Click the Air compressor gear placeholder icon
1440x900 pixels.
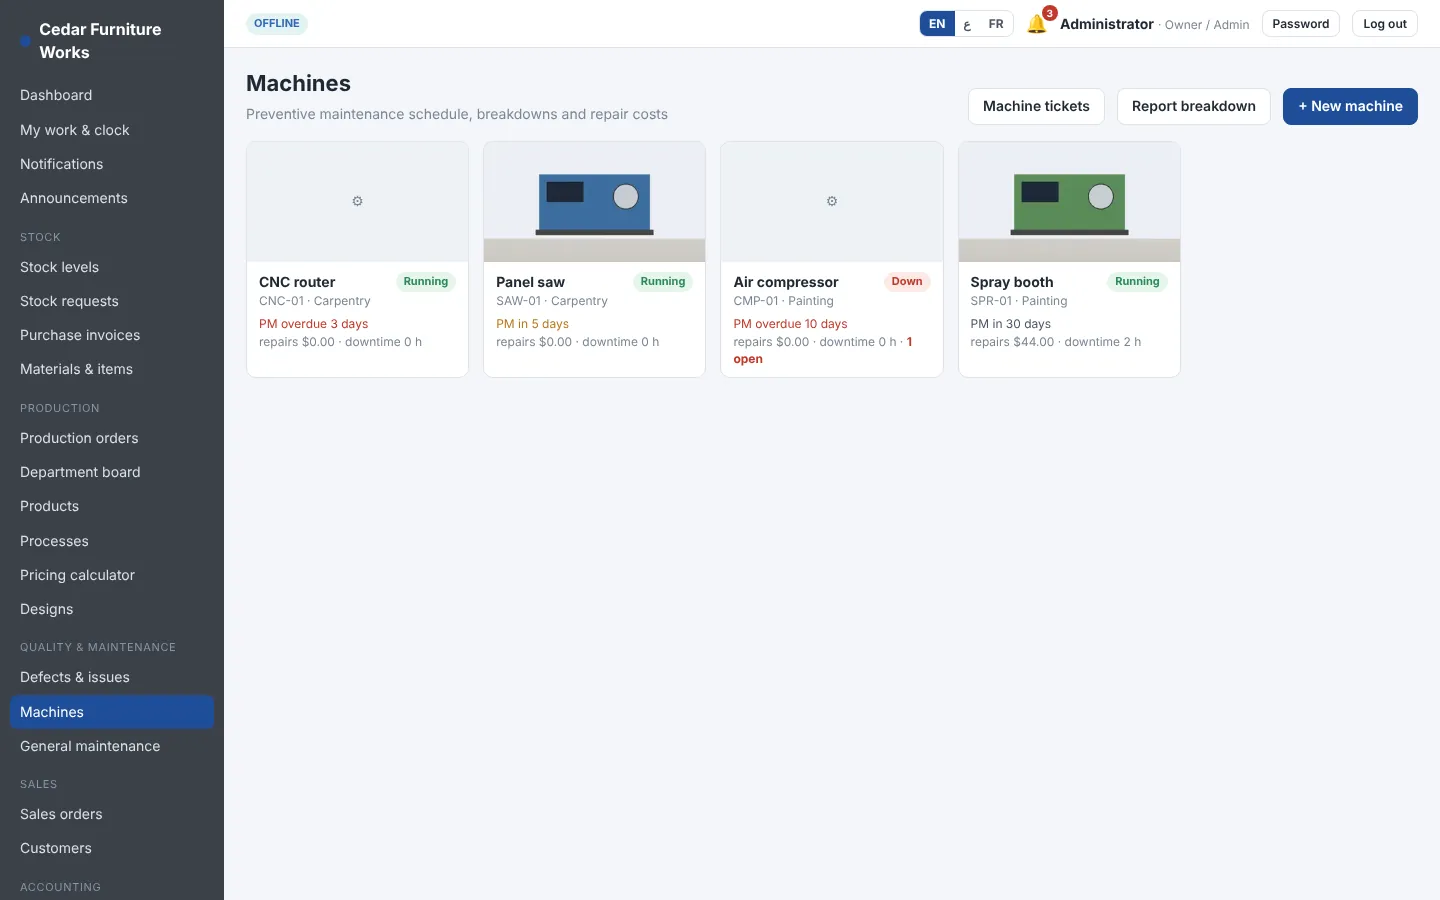tap(831, 201)
